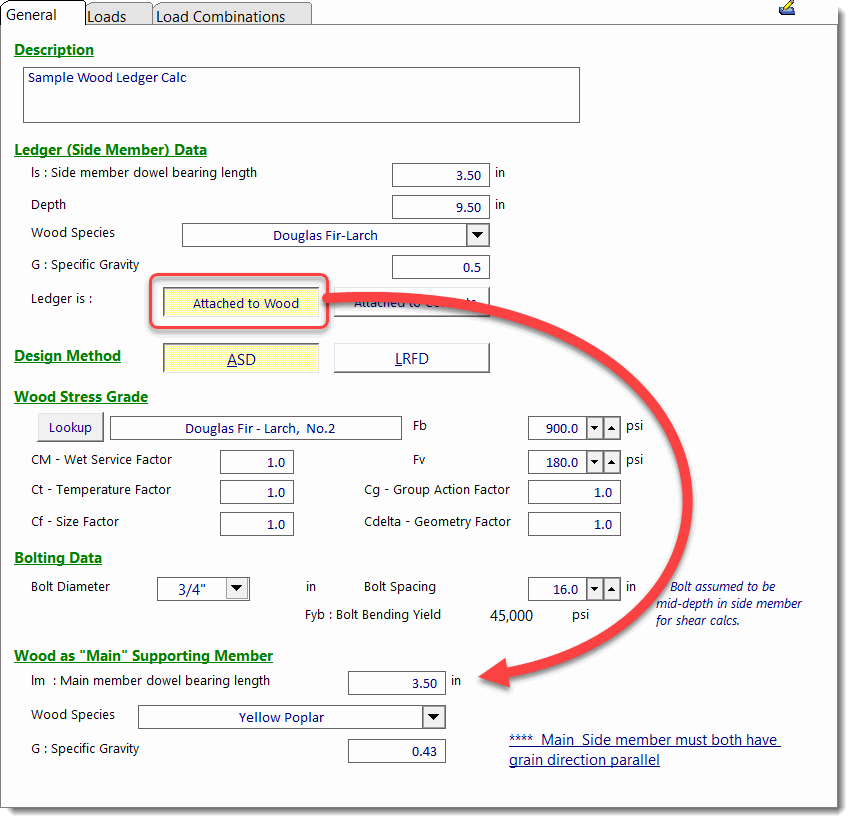
Task: Click the Description text box
Action: 301,95
